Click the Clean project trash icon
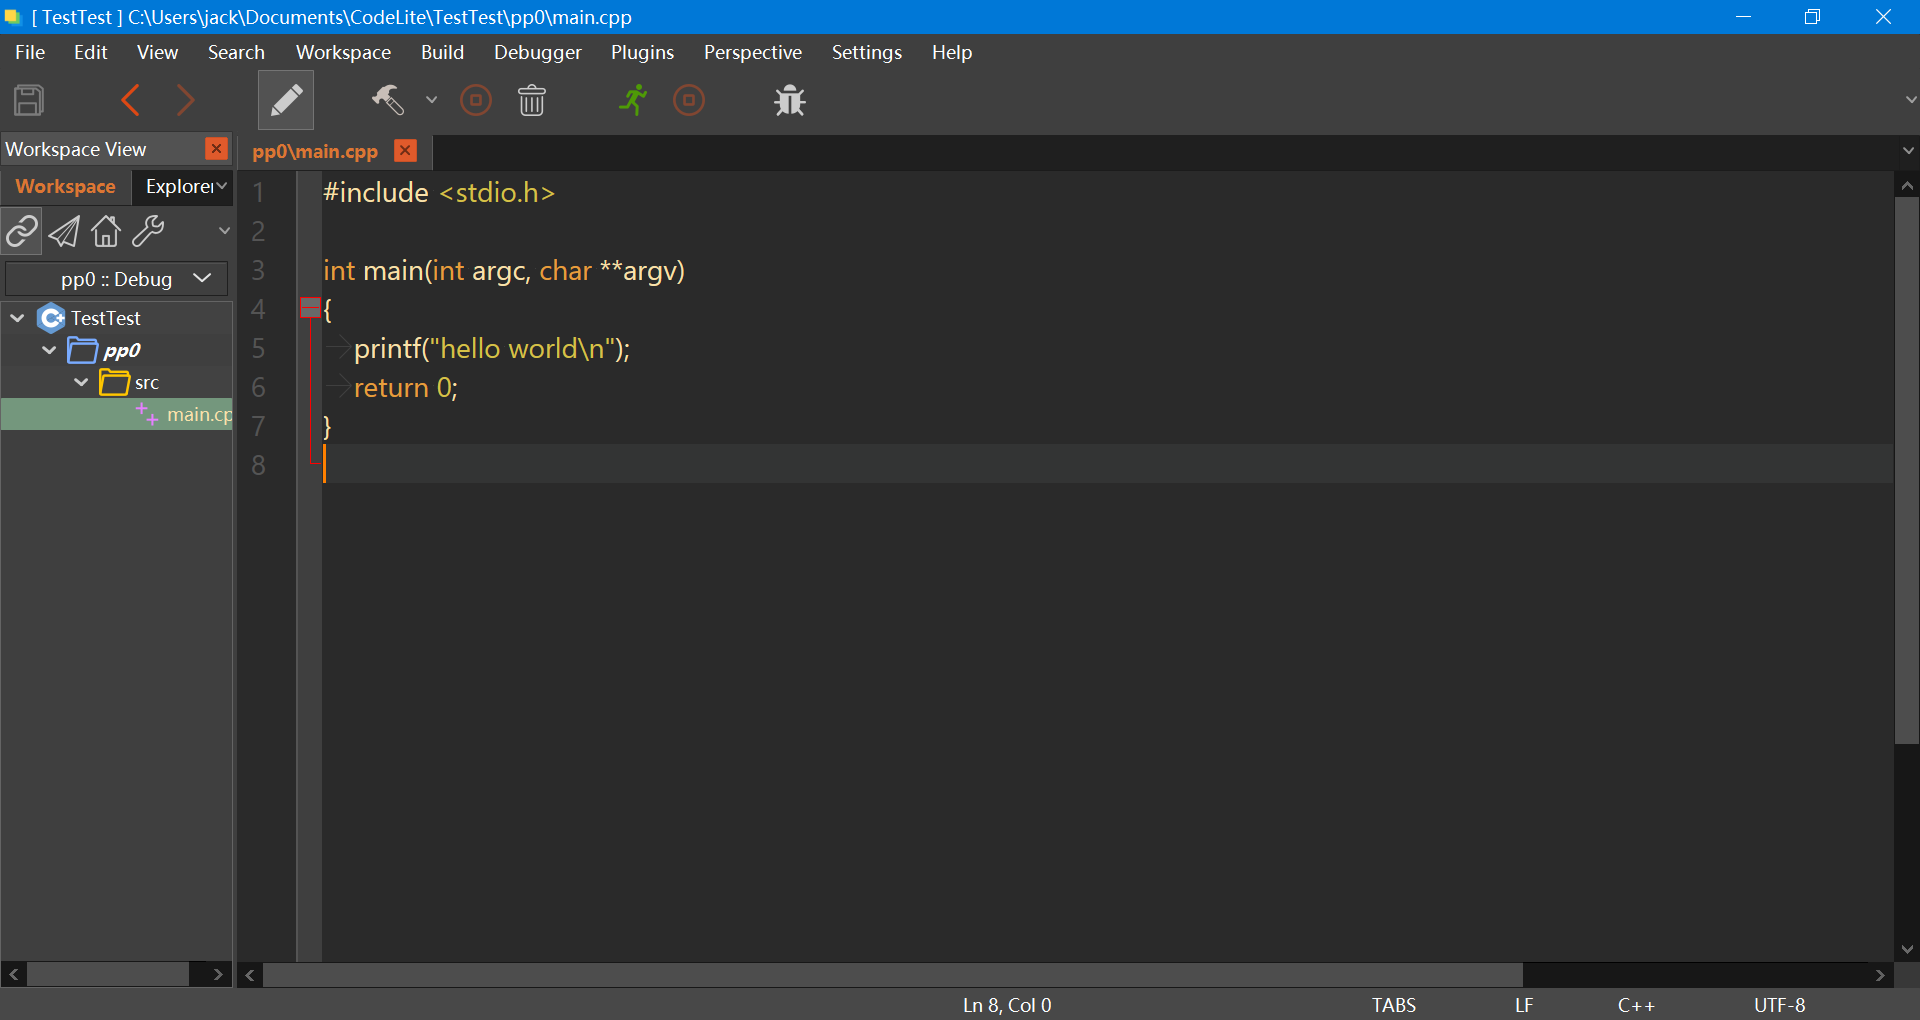 click(531, 100)
